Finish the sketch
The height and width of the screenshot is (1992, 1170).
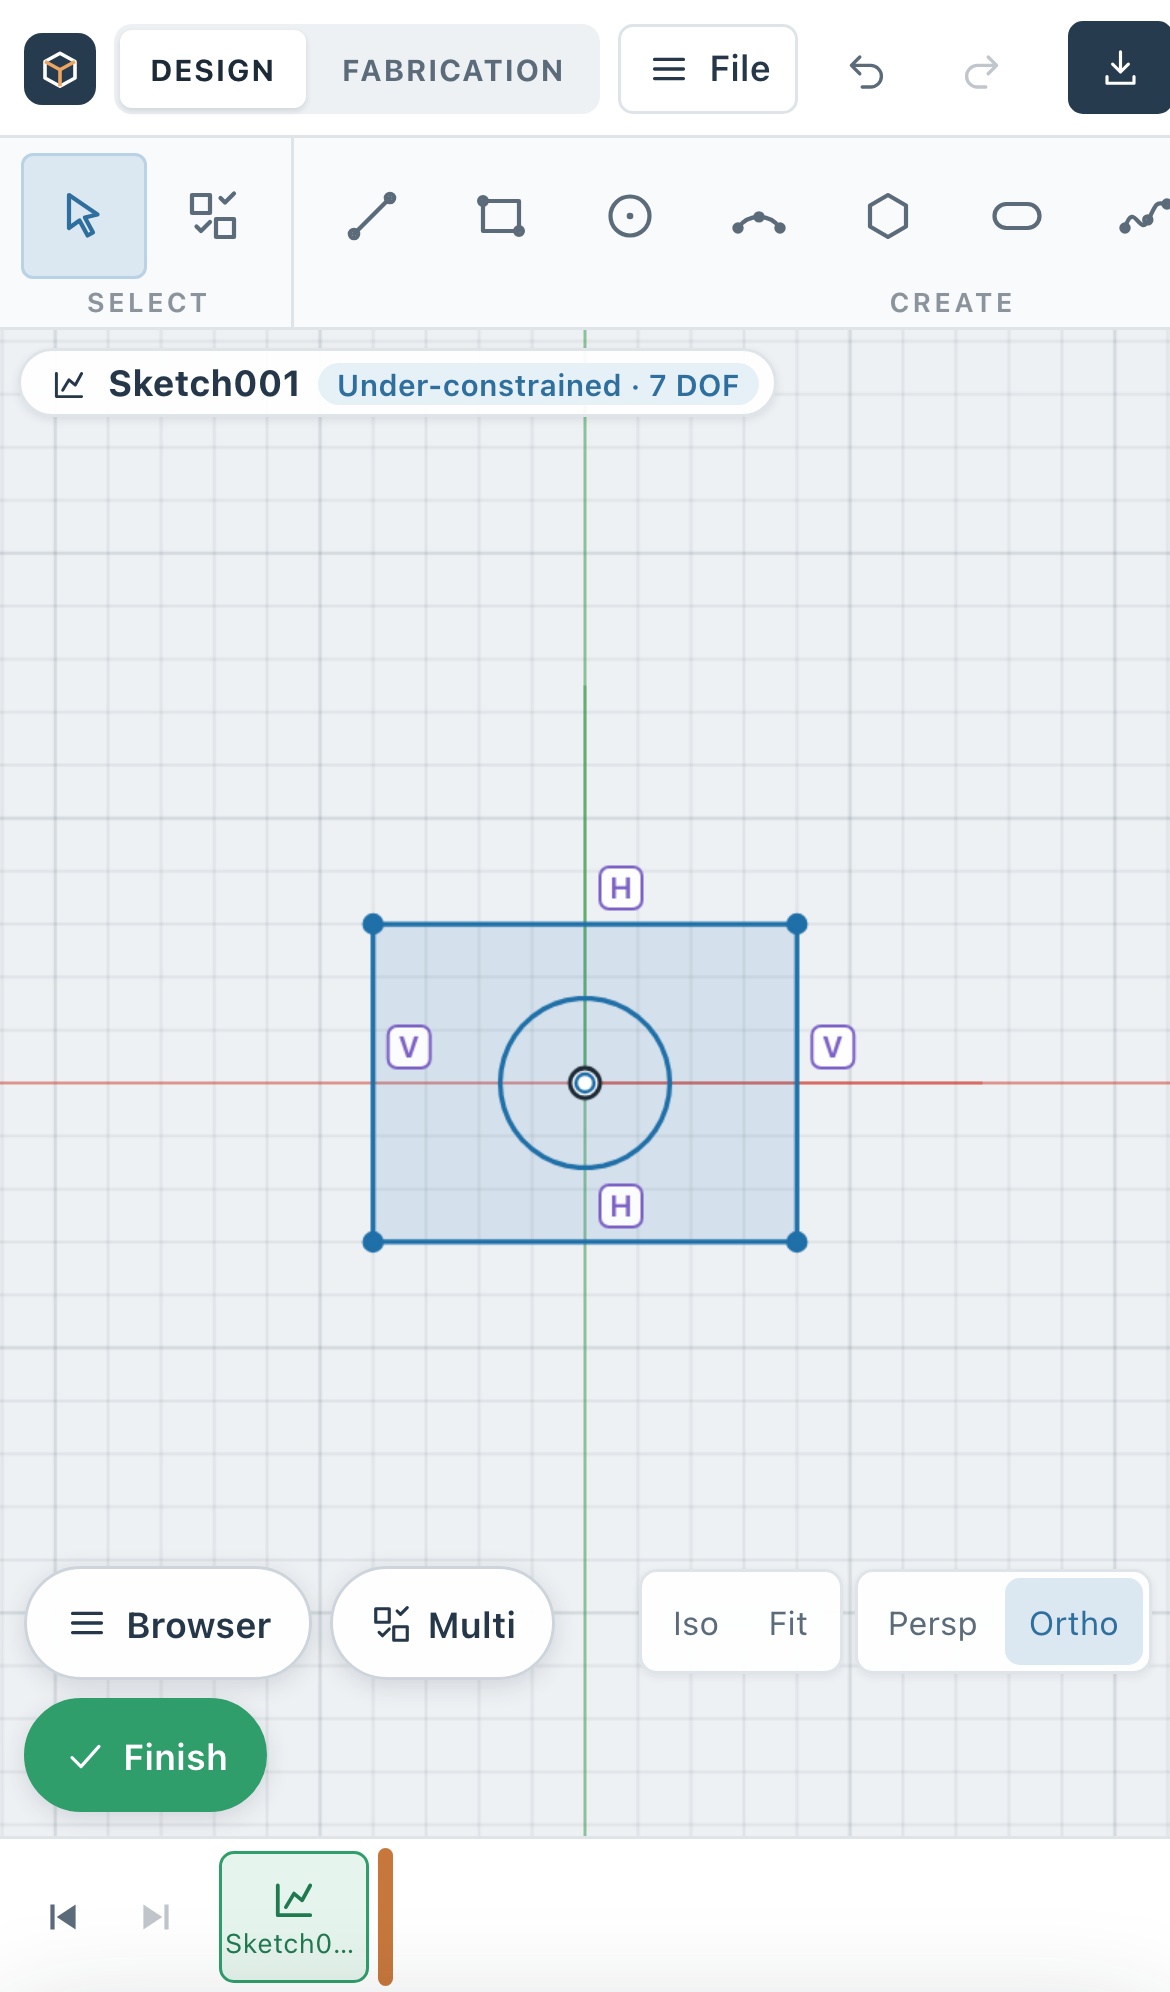146,1756
